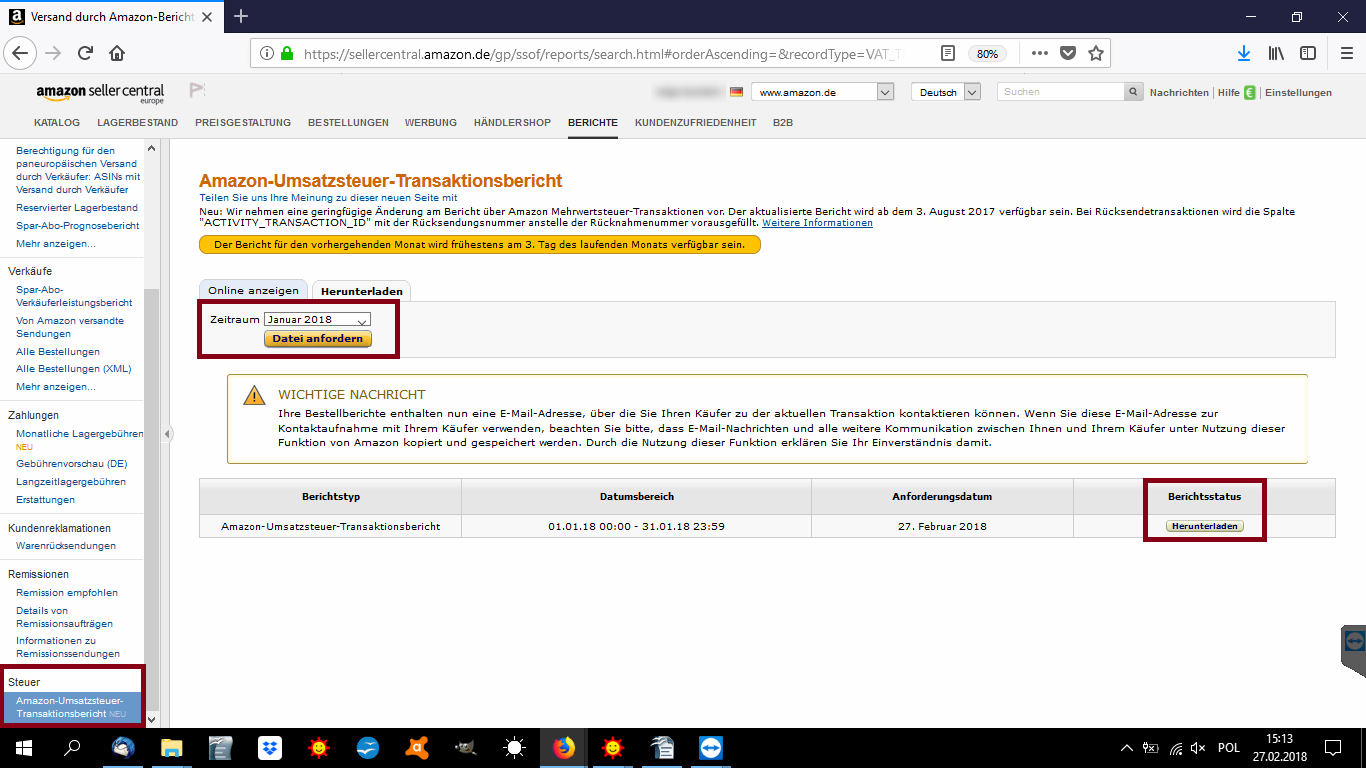This screenshot has height=768, width=1366.
Task: Open the TeamViewer side panel icon
Action: pyautogui.click(x=1355, y=641)
